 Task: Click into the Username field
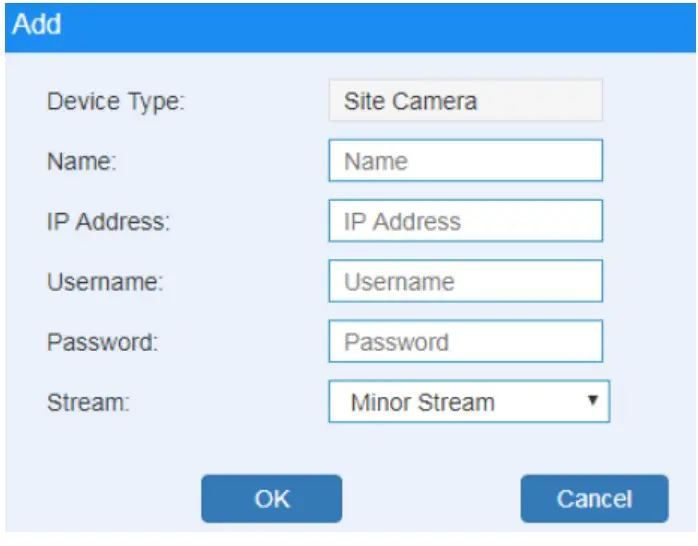tap(465, 281)
